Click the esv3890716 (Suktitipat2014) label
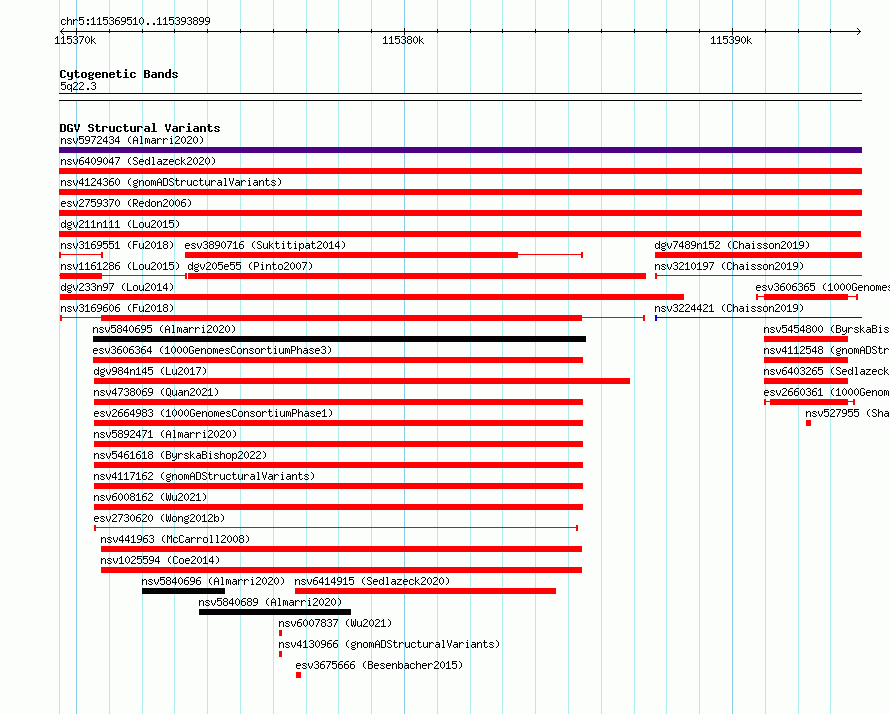 tap(265, 245)
